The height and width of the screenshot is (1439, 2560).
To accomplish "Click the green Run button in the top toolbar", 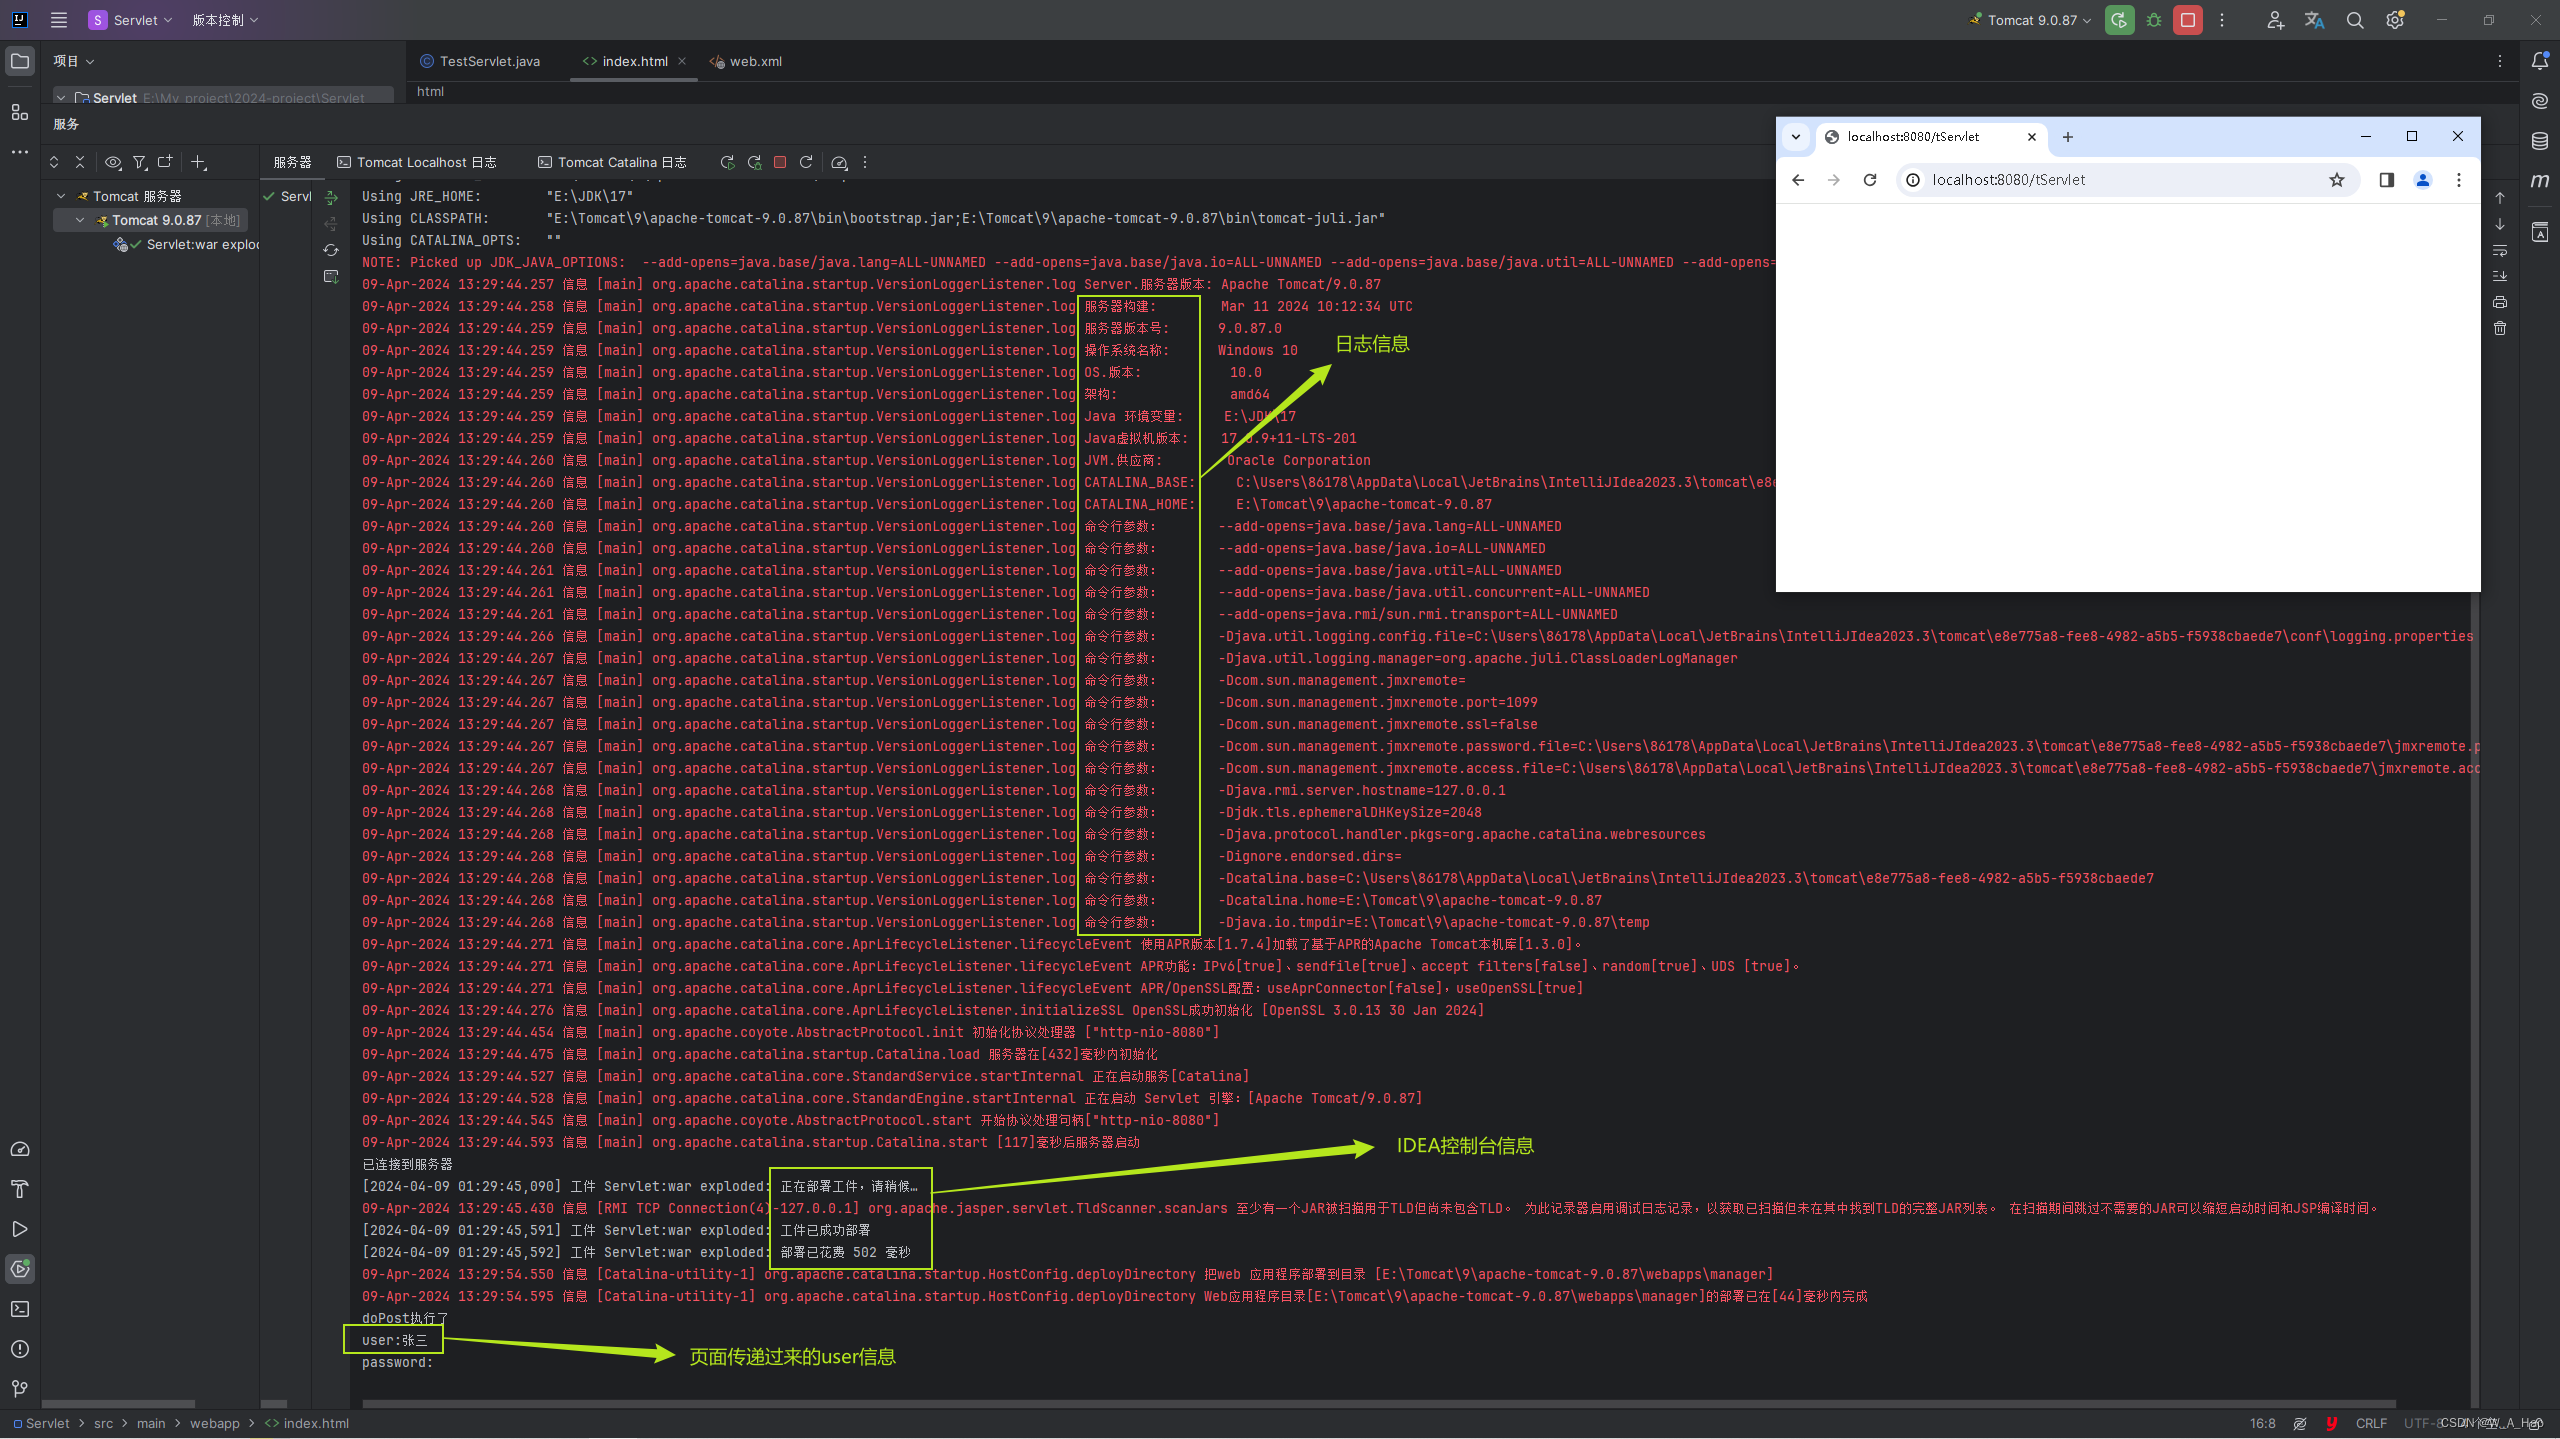I will (x=2119, y=20).
